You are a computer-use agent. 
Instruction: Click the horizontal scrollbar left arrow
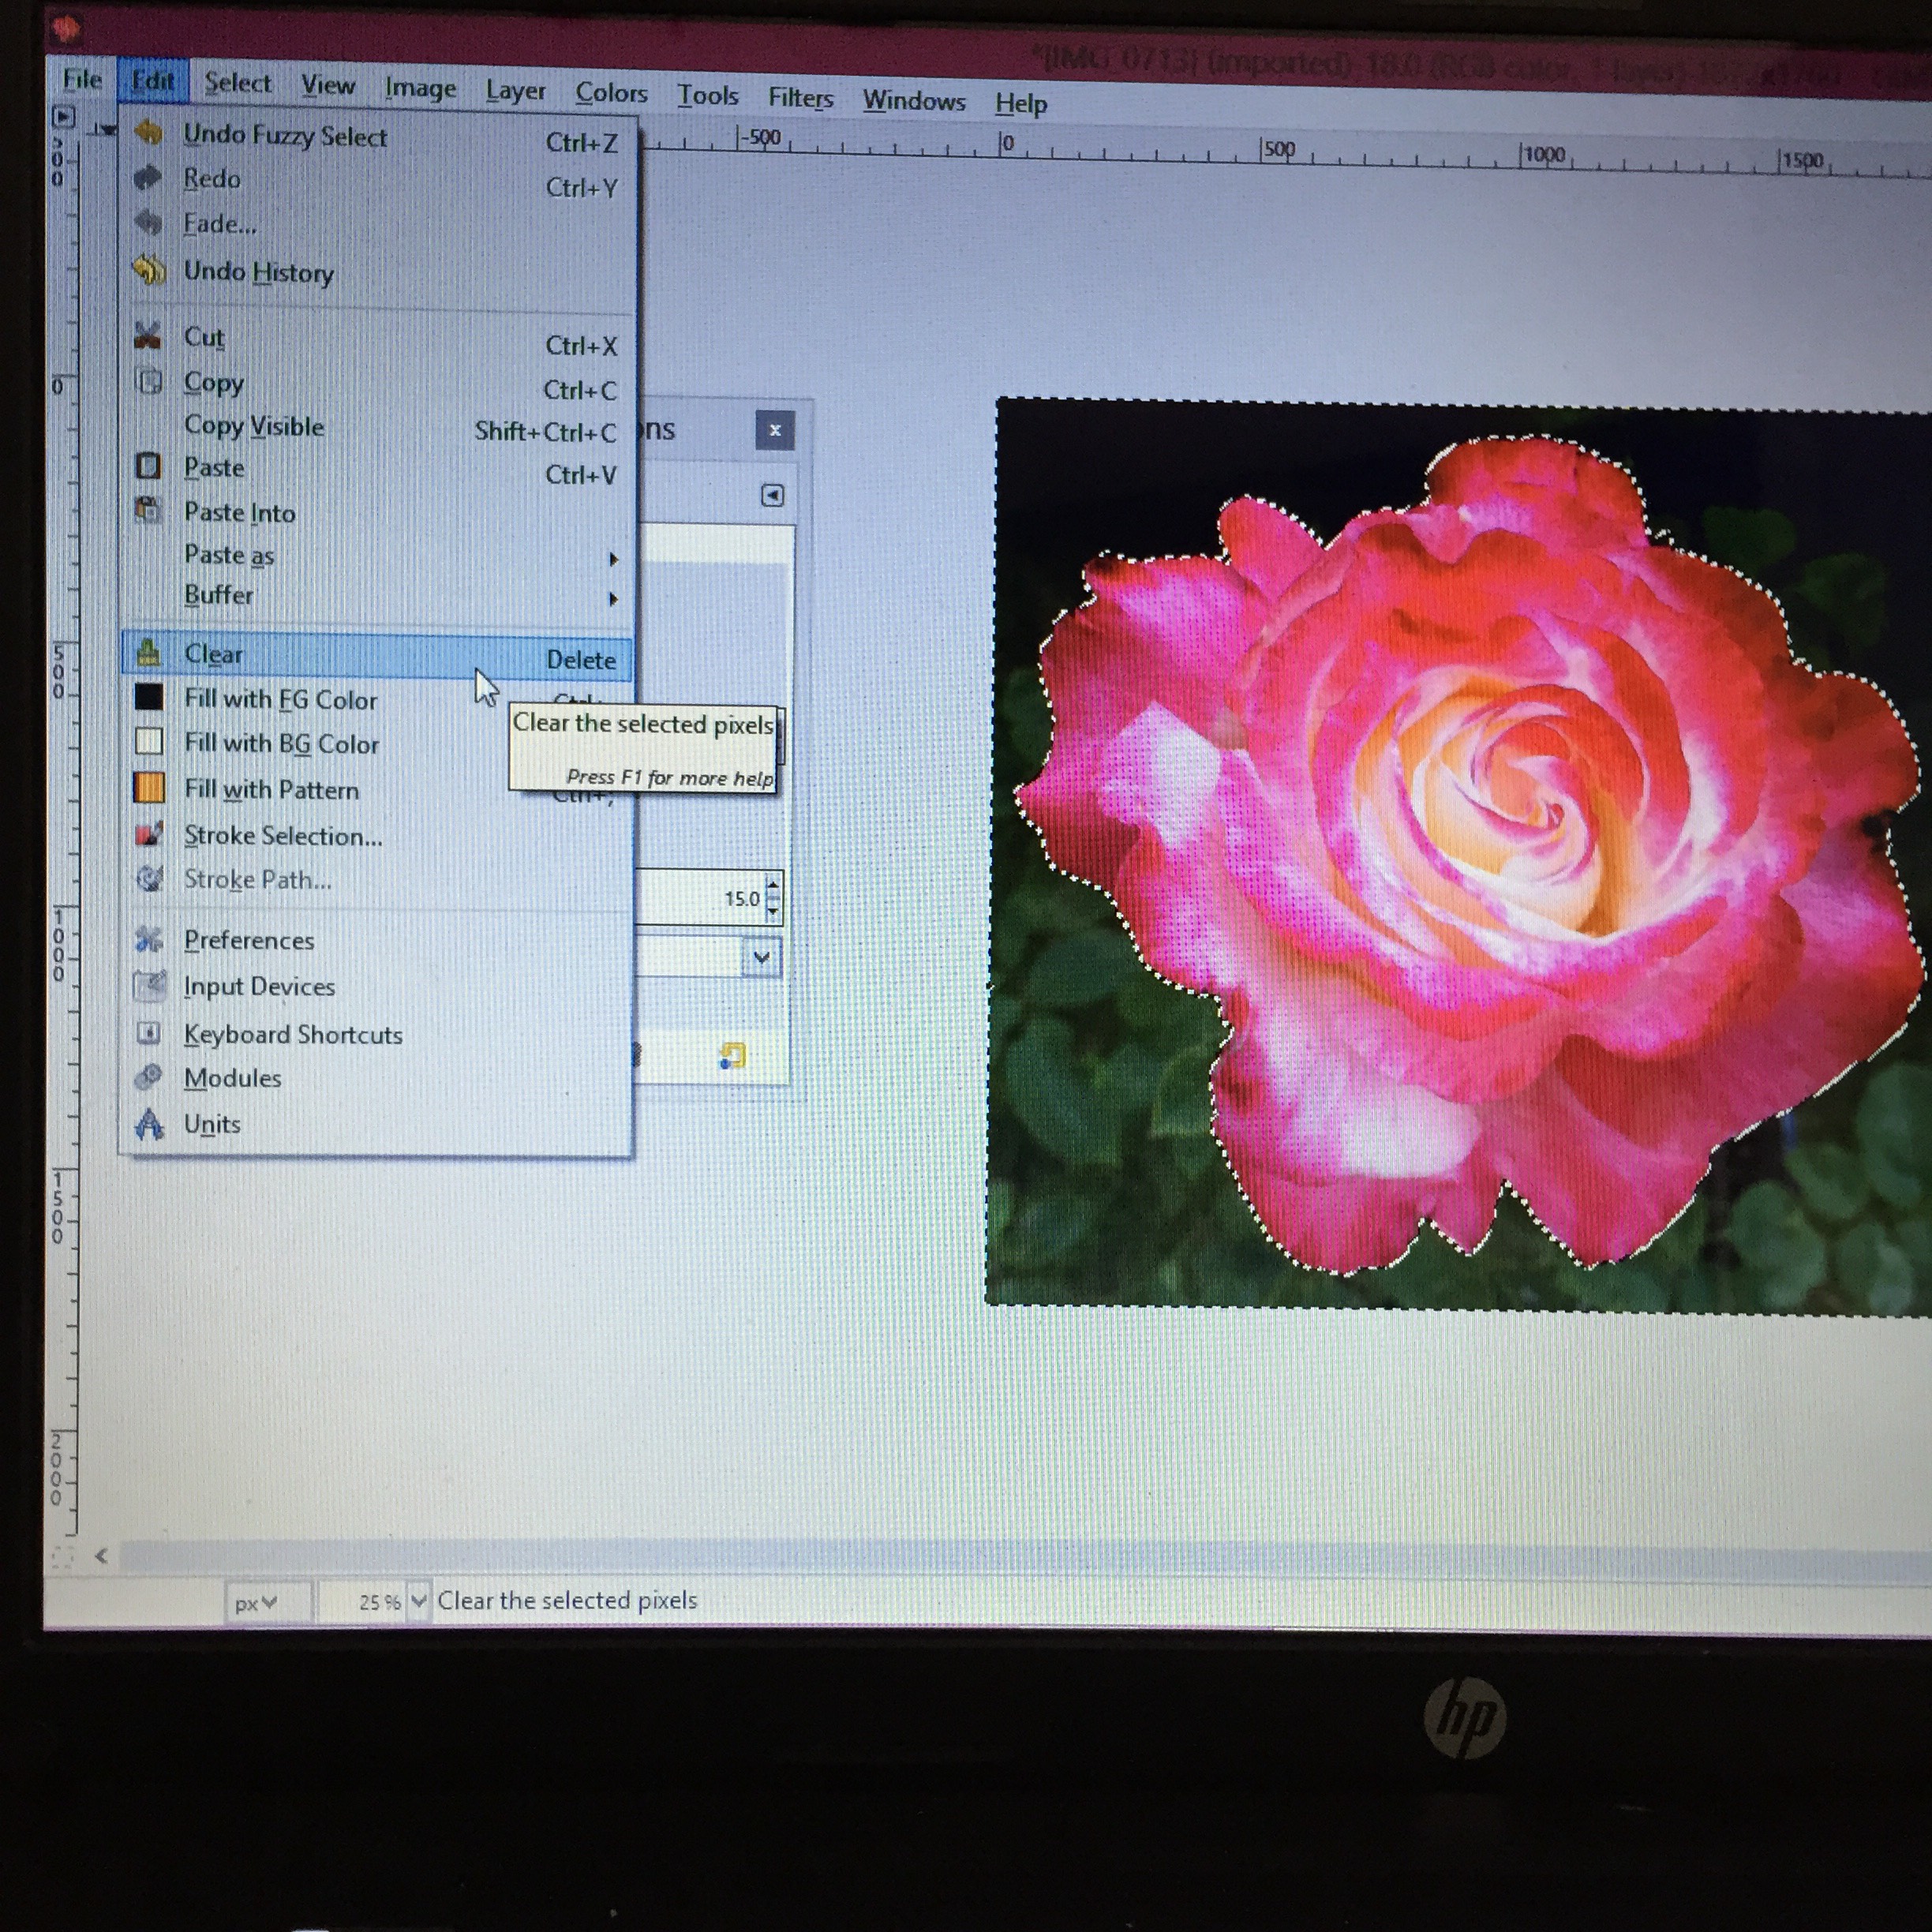pos(100,1555)
